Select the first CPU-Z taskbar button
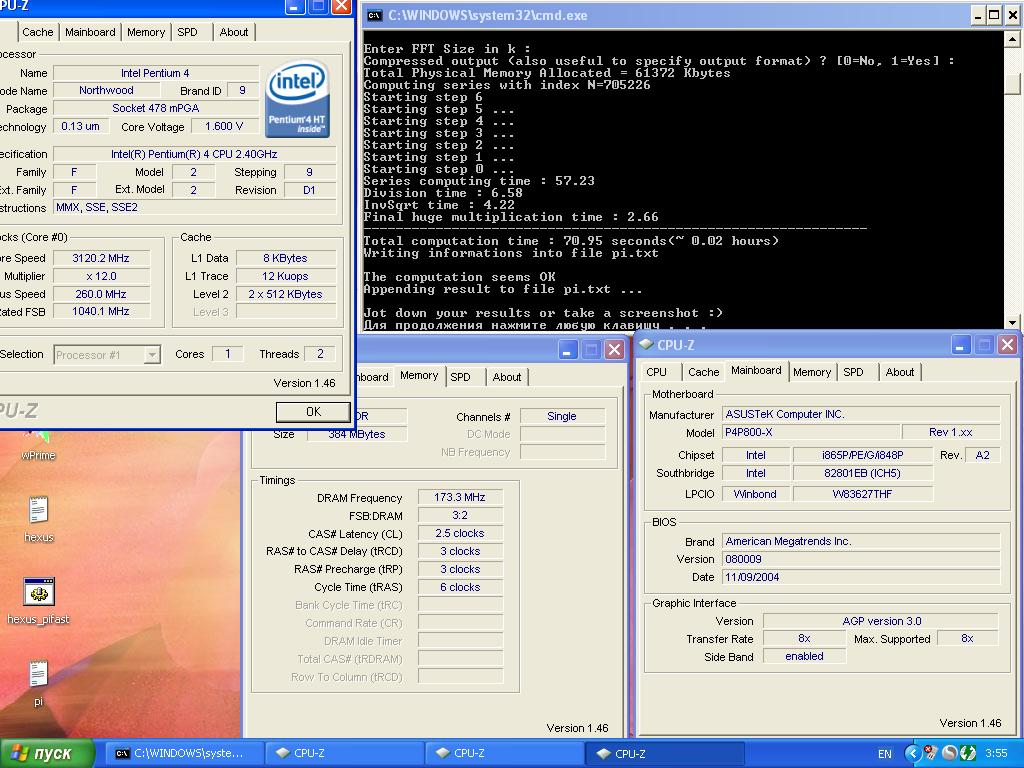The width and height of the screenshot is (1024, 768). (345, 753)
